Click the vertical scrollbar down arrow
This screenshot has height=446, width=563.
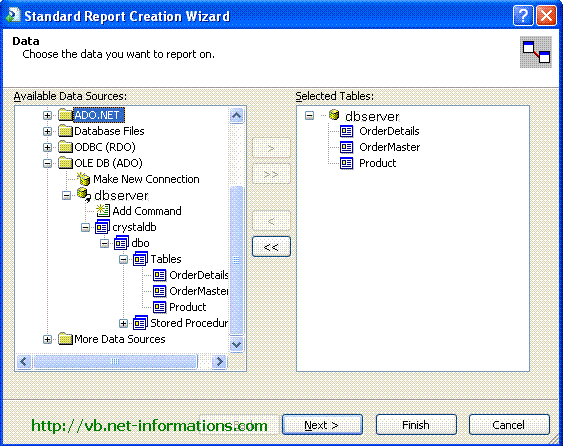(x=236, y=345)
